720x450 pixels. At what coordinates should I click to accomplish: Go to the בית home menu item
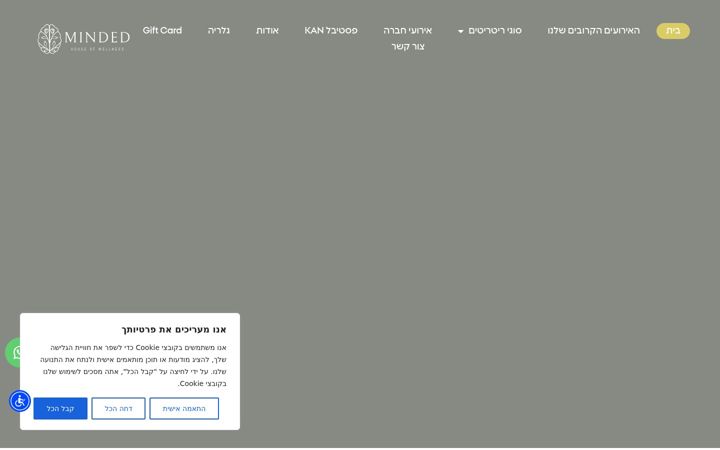tap(673, 31)
